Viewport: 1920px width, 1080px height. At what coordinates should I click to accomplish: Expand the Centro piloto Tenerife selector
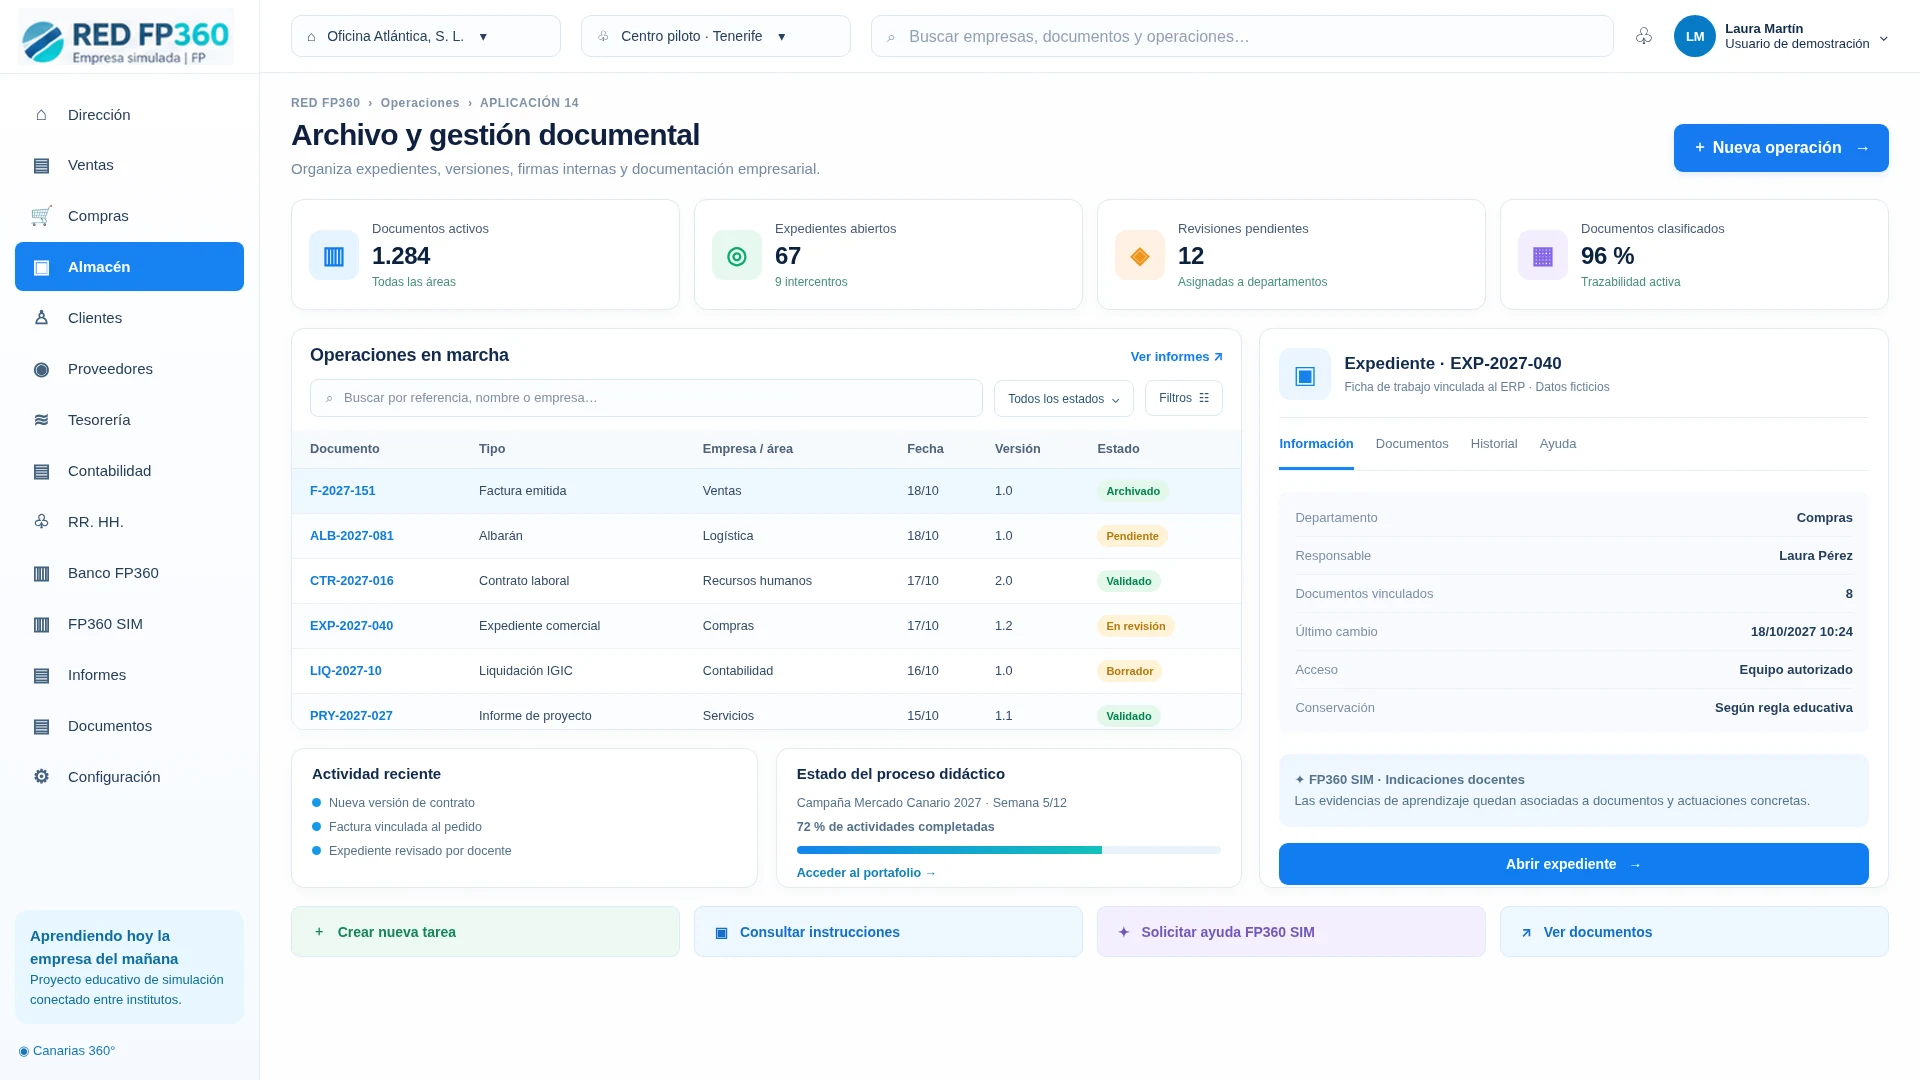[x=716, y=36]
